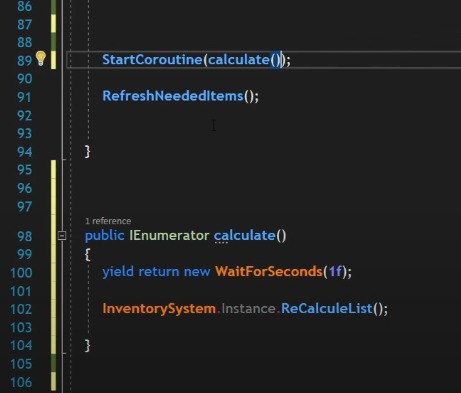Click the opening brace on line 99
This screenshot has height=393, width=461.
point(87,255)
